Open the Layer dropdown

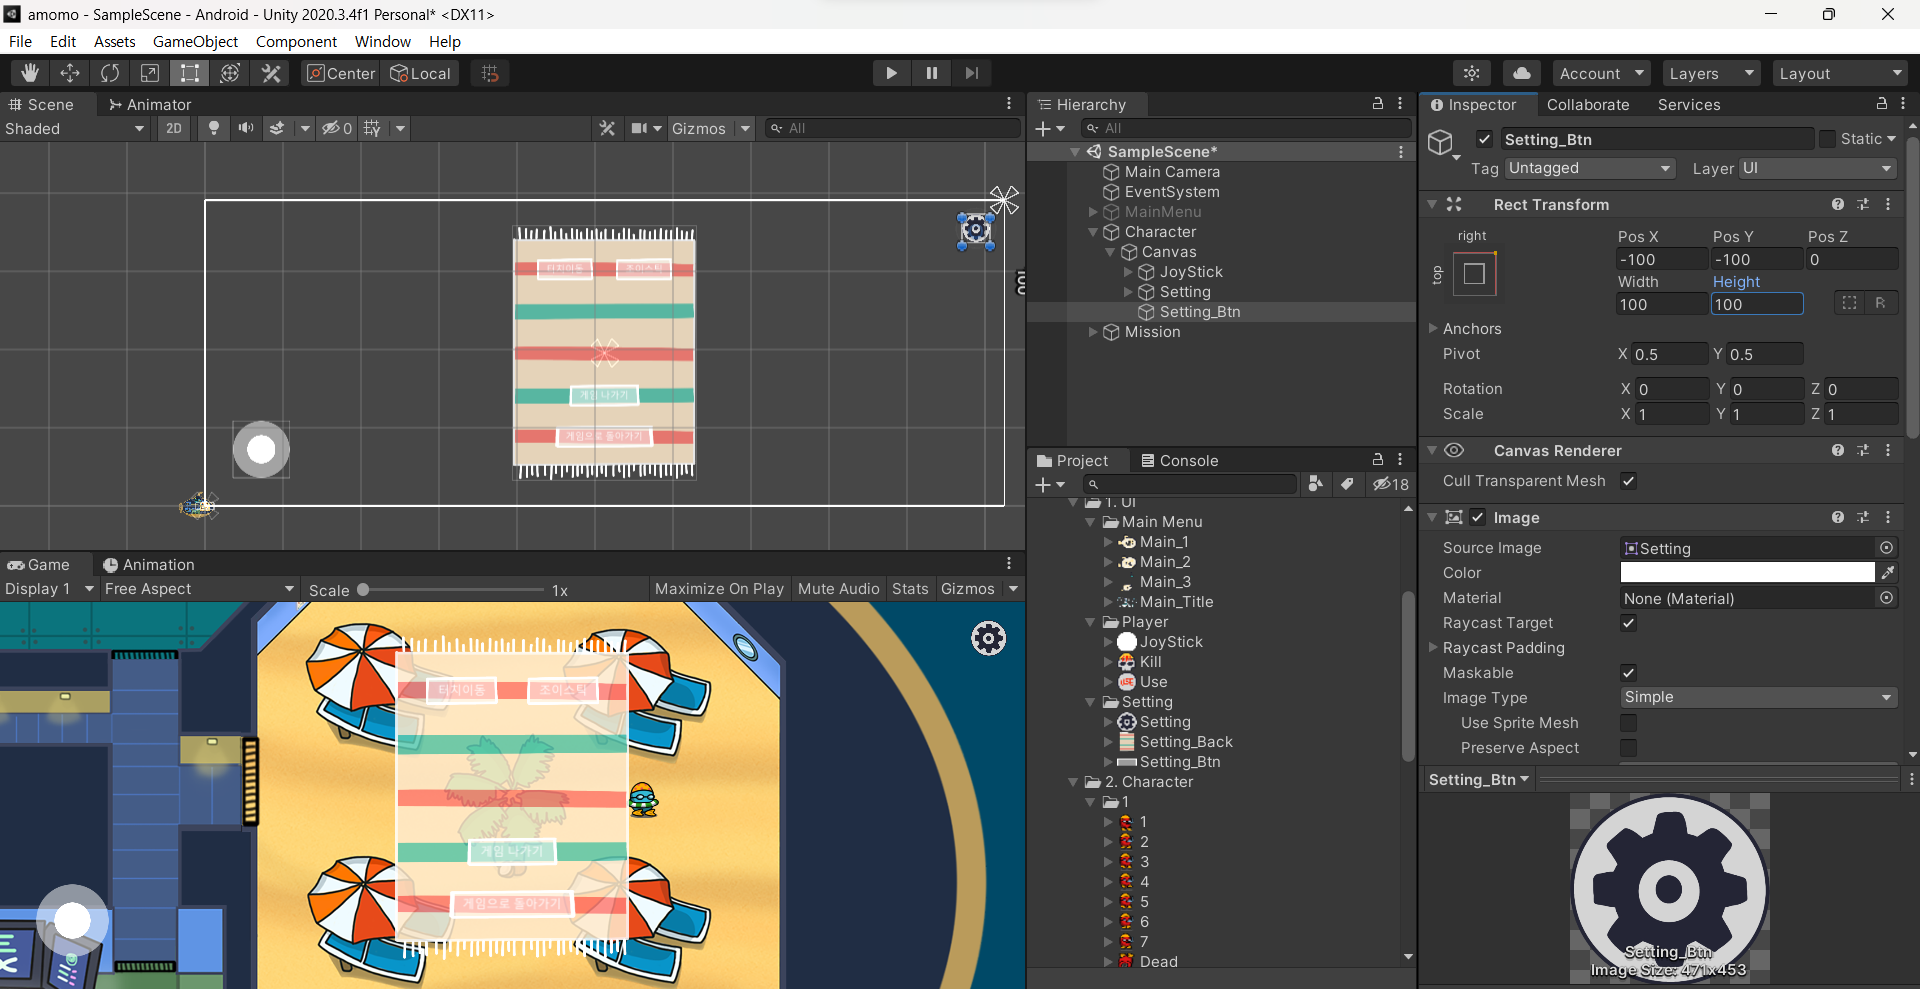pyautogui.click(x=1818, y=168)
